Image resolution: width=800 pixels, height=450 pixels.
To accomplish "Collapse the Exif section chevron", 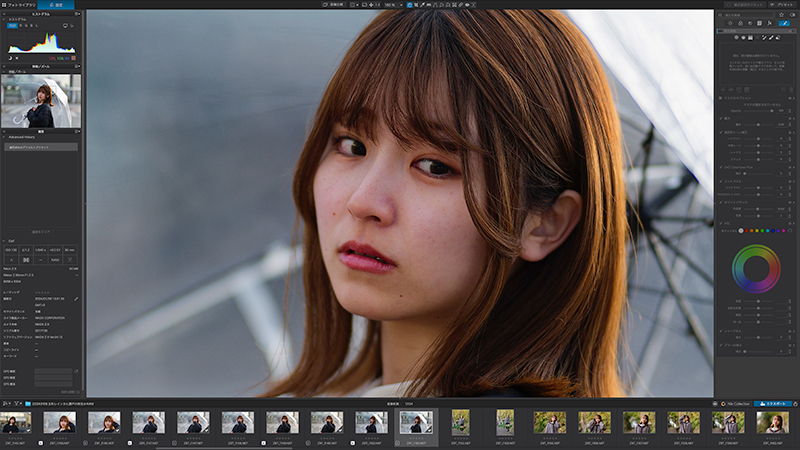I will pos(4,241).
